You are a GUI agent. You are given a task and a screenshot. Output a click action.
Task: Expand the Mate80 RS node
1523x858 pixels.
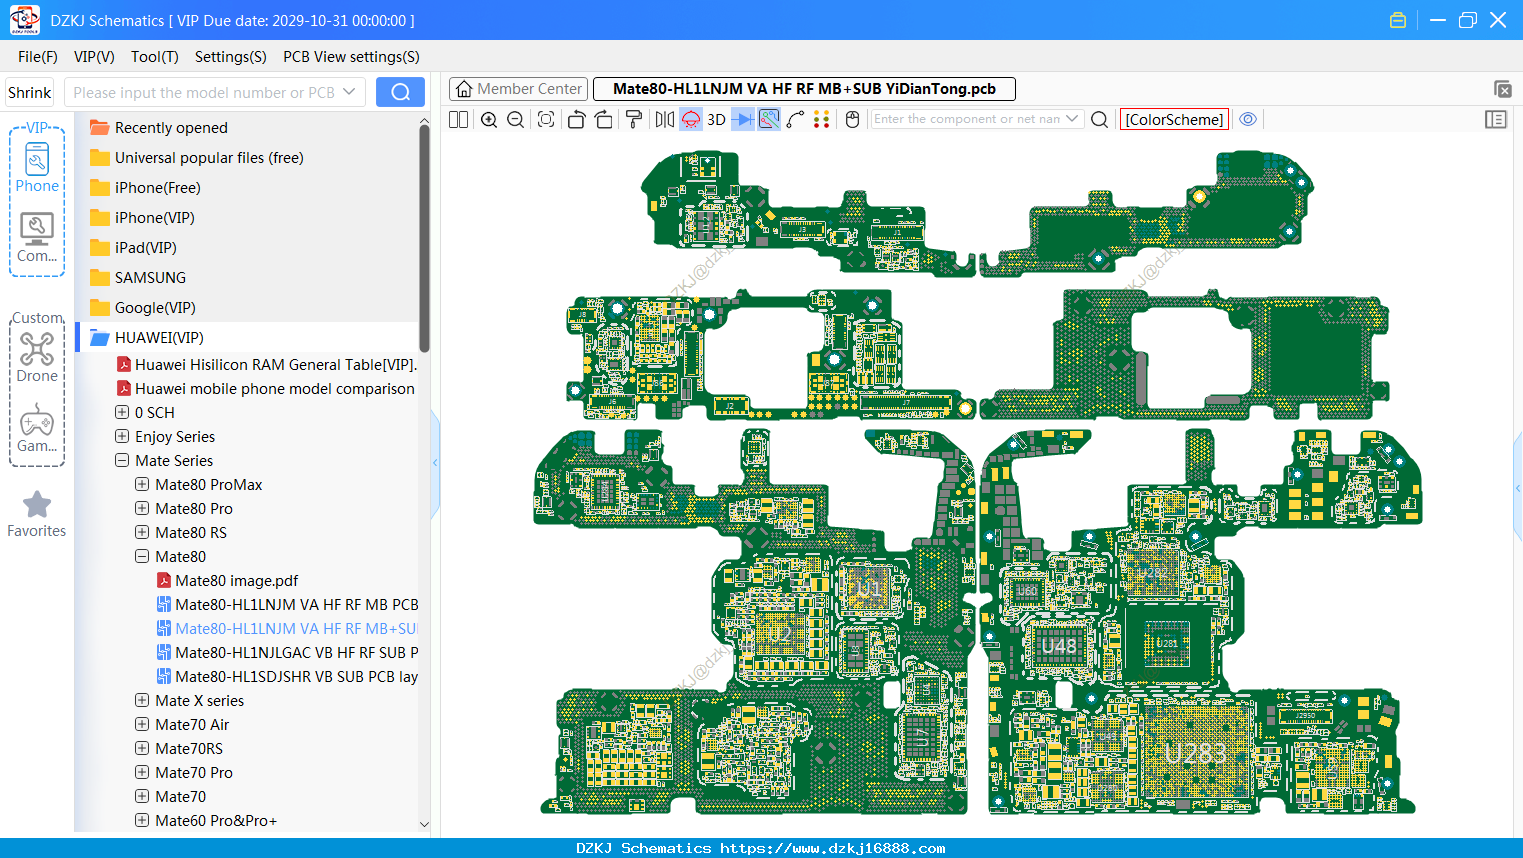coord(142,532)
